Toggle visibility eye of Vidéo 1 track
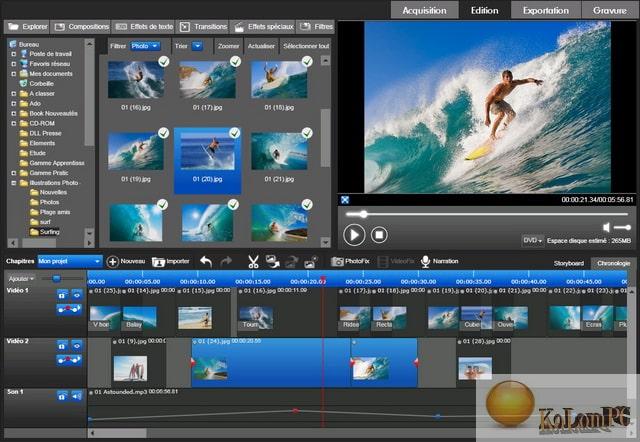Viewport: 640px width, 442px height. 77,295
